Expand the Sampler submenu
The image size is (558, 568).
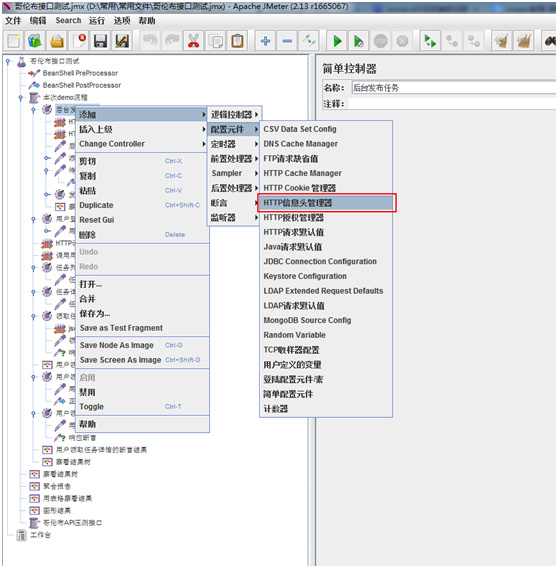[x=234, y=173]
